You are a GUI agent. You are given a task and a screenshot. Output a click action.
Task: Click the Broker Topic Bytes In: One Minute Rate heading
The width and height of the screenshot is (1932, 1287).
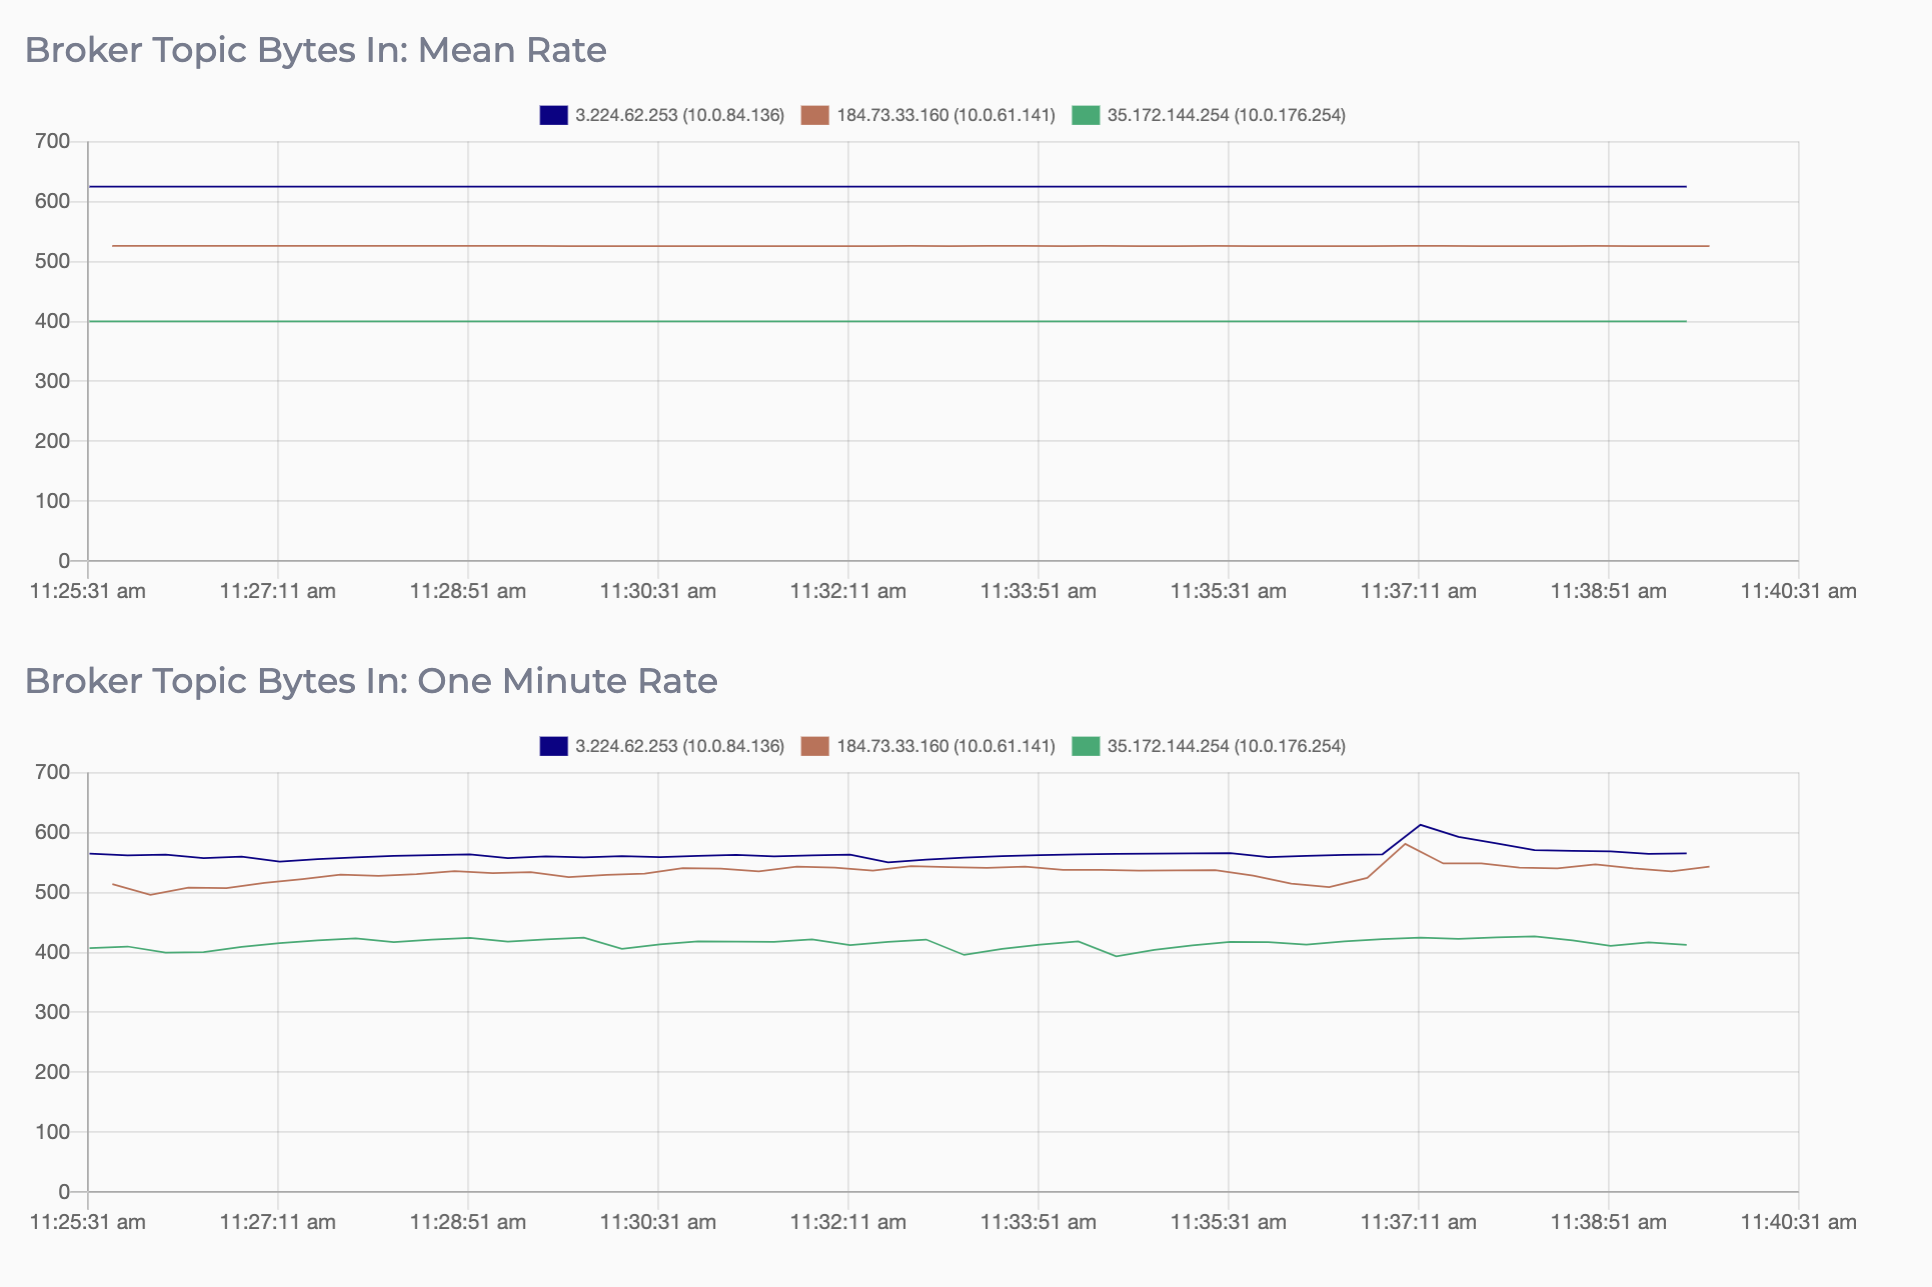coord(371,681)
